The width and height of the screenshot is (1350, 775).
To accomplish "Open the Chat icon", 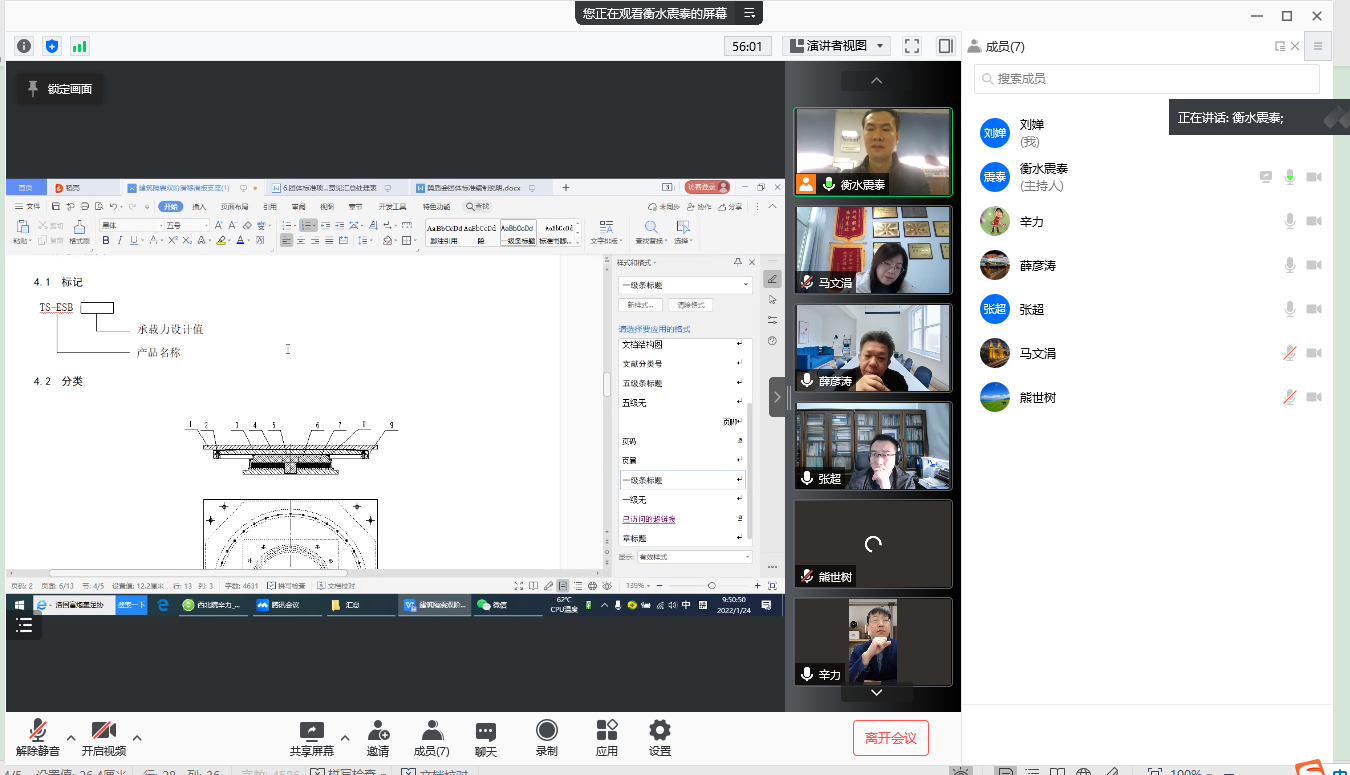I will click(486, 731).
